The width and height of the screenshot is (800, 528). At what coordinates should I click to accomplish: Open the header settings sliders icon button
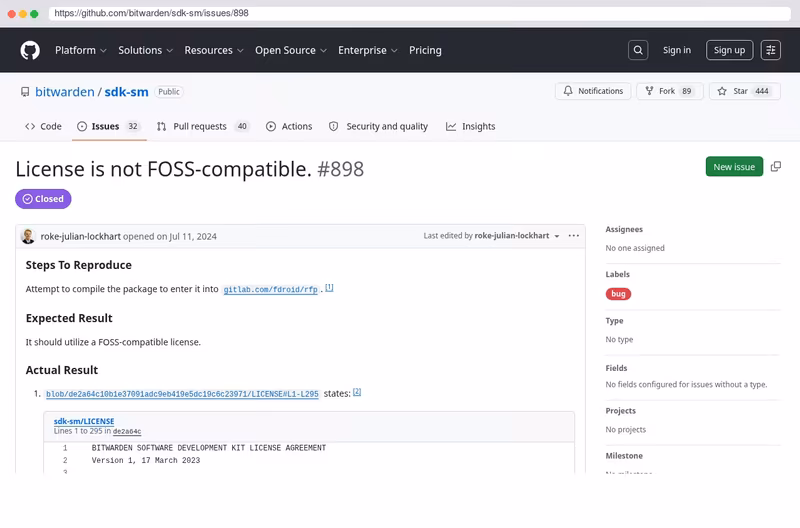pos(770,50)
